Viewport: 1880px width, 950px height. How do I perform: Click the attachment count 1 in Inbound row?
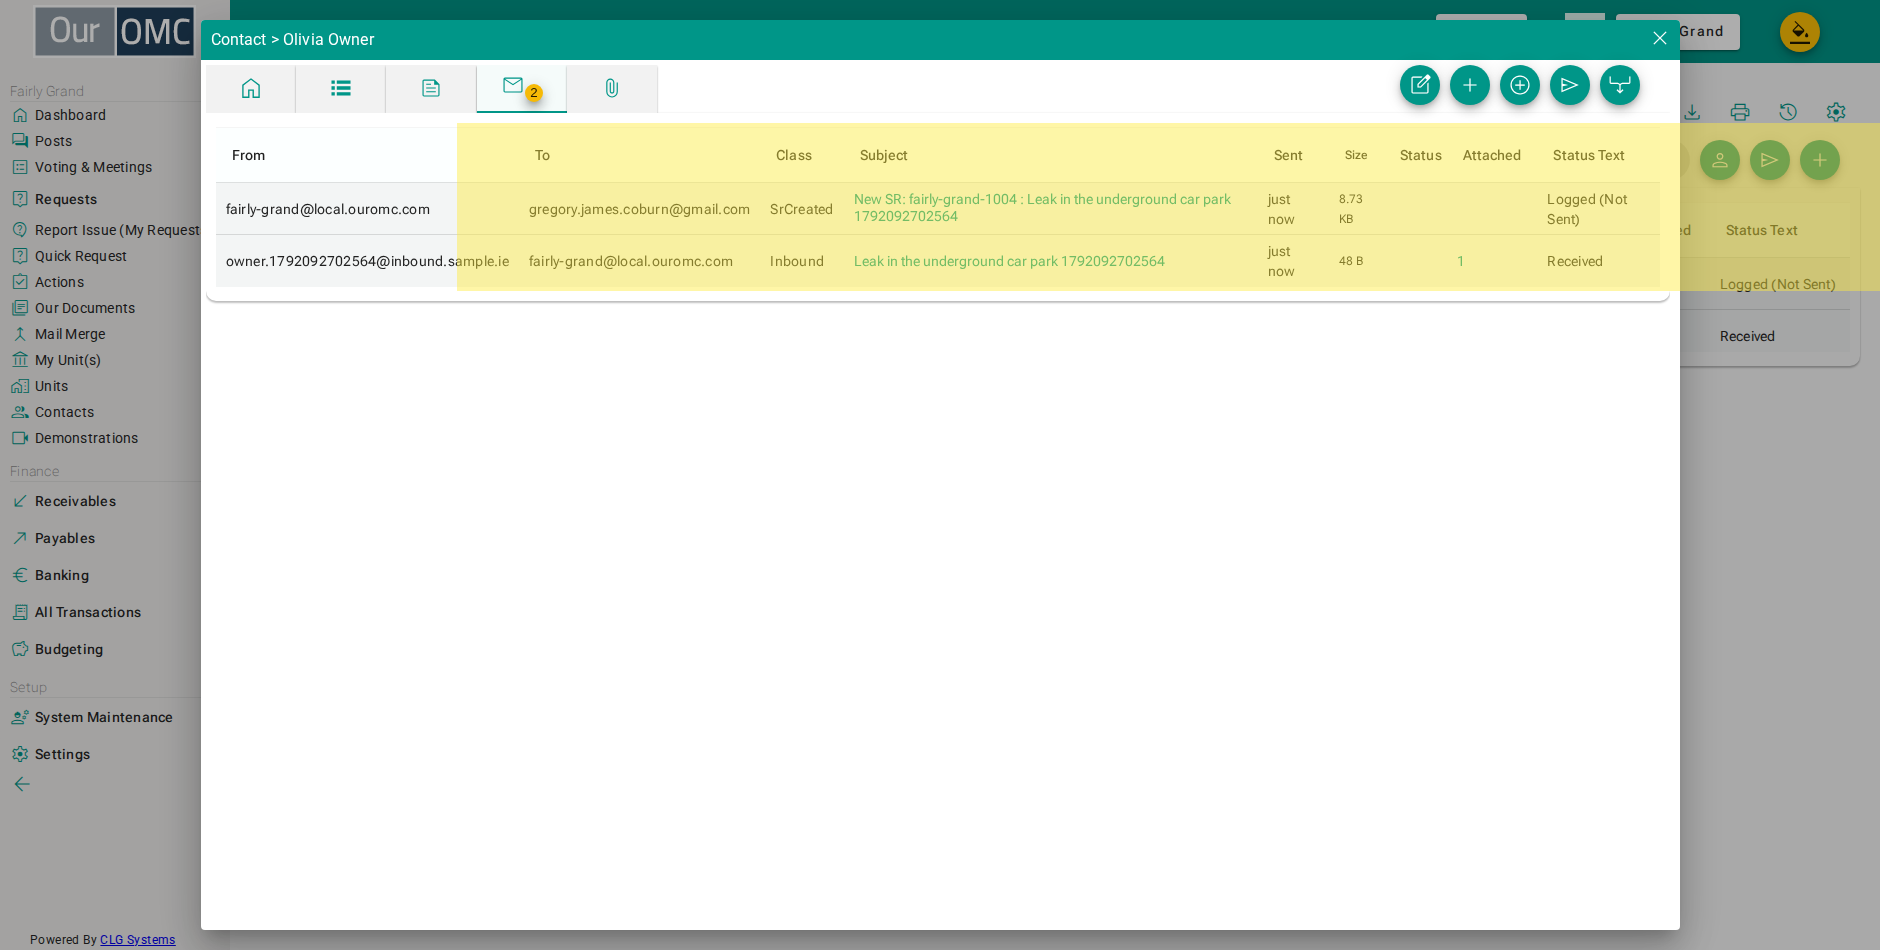[x=1460, y=261]
